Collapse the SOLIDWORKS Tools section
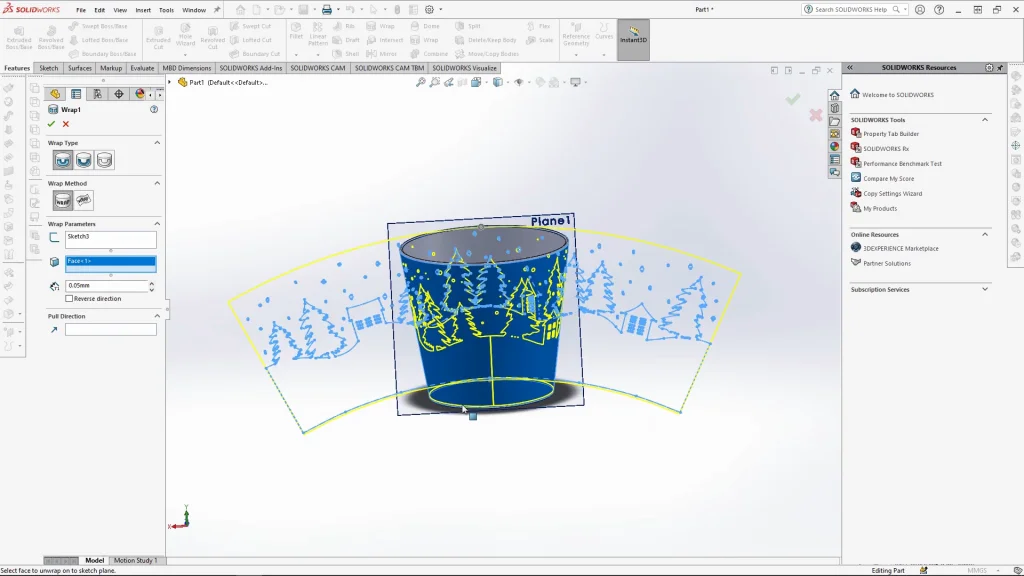This screenshot has width=1024, height=576. tap(985, 120)
